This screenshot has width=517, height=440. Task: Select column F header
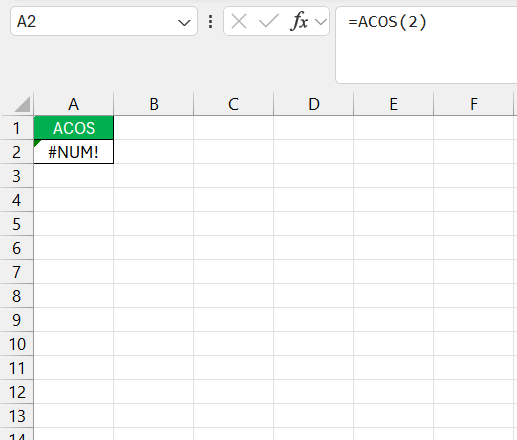click(x=474, y=104)
